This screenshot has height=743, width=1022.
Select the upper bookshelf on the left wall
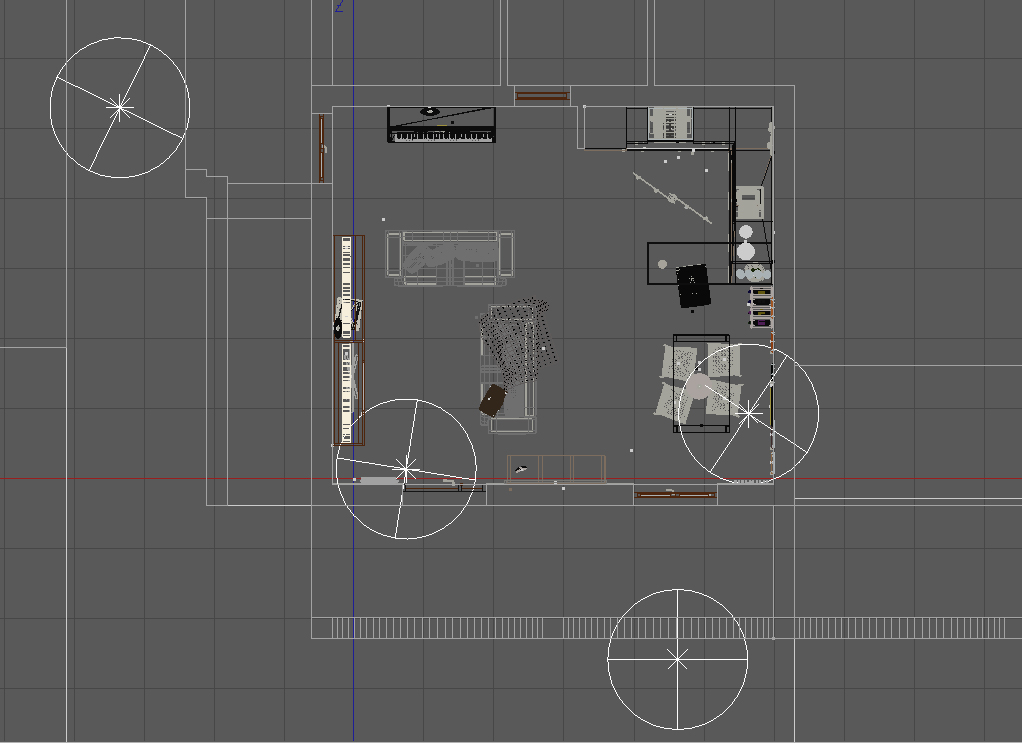point(349,287)
